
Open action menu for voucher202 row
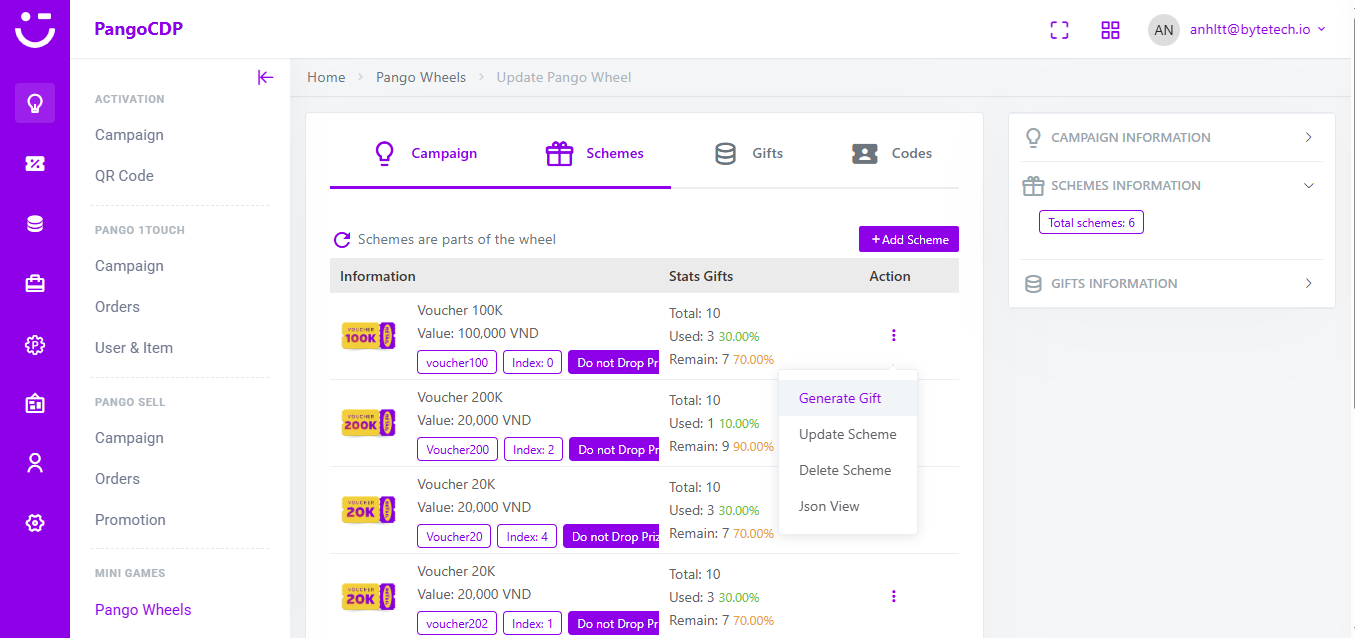click(893, 596)
